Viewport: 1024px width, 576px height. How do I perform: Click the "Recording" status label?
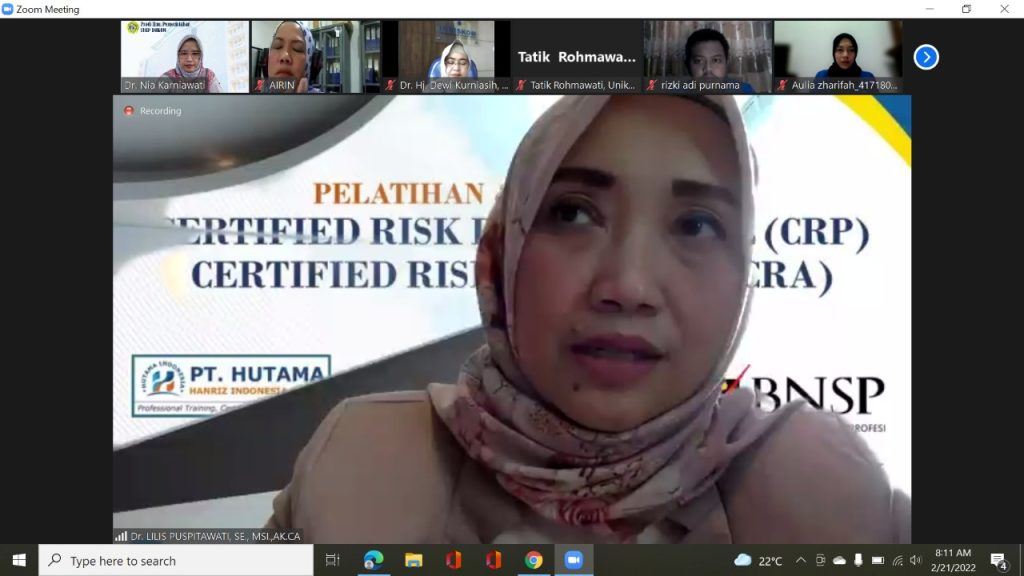[160, 111]
